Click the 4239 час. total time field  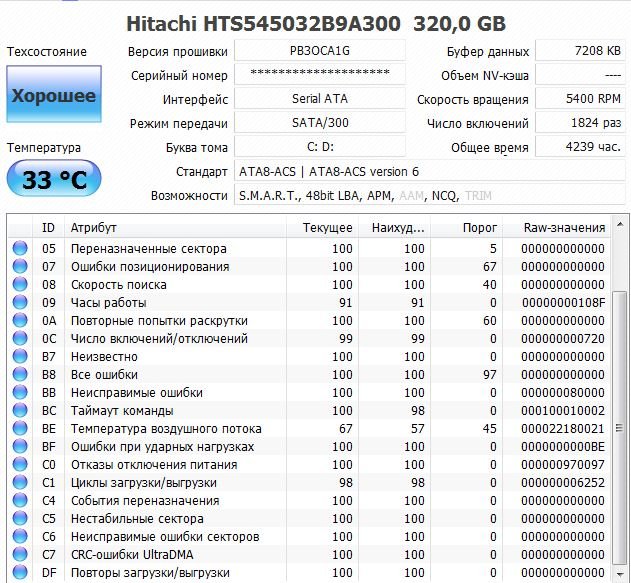(580, 147)
